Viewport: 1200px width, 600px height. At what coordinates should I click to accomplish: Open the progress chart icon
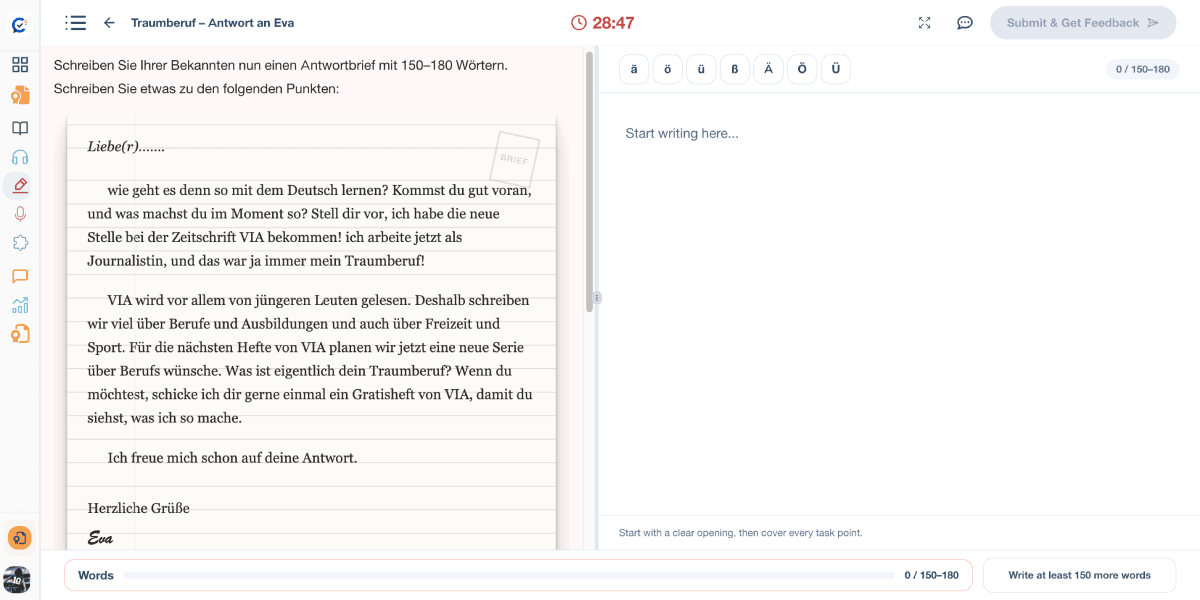pos(20,305)
